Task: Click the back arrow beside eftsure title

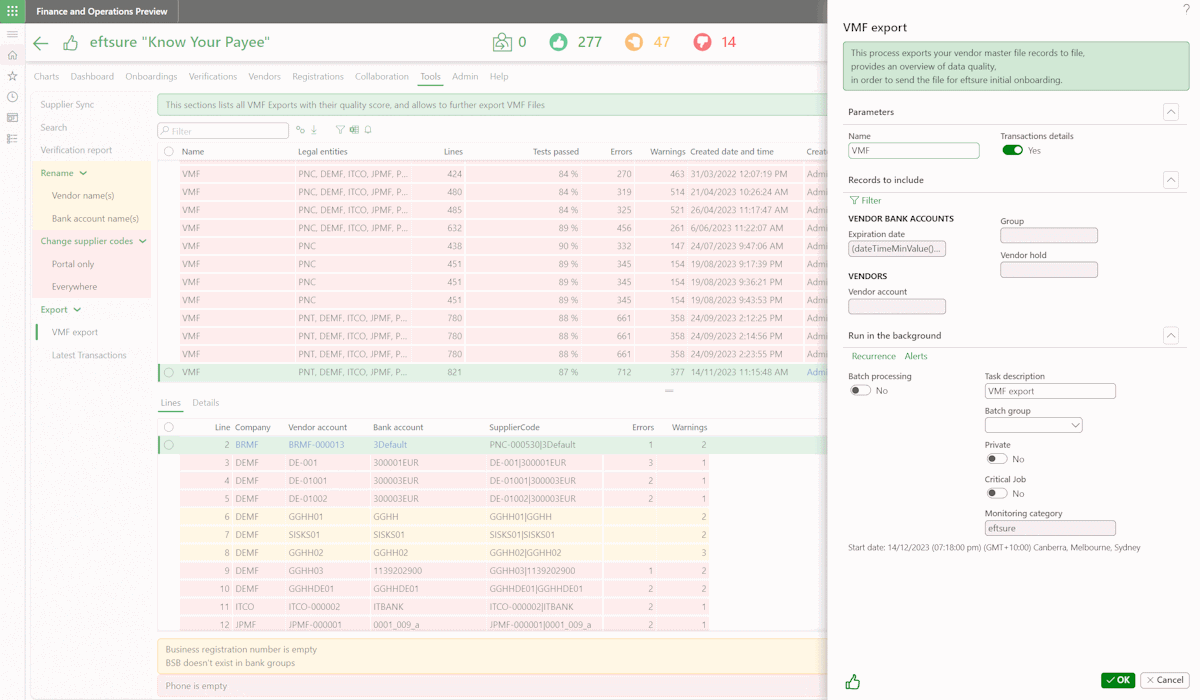Action: coord(41,43)
